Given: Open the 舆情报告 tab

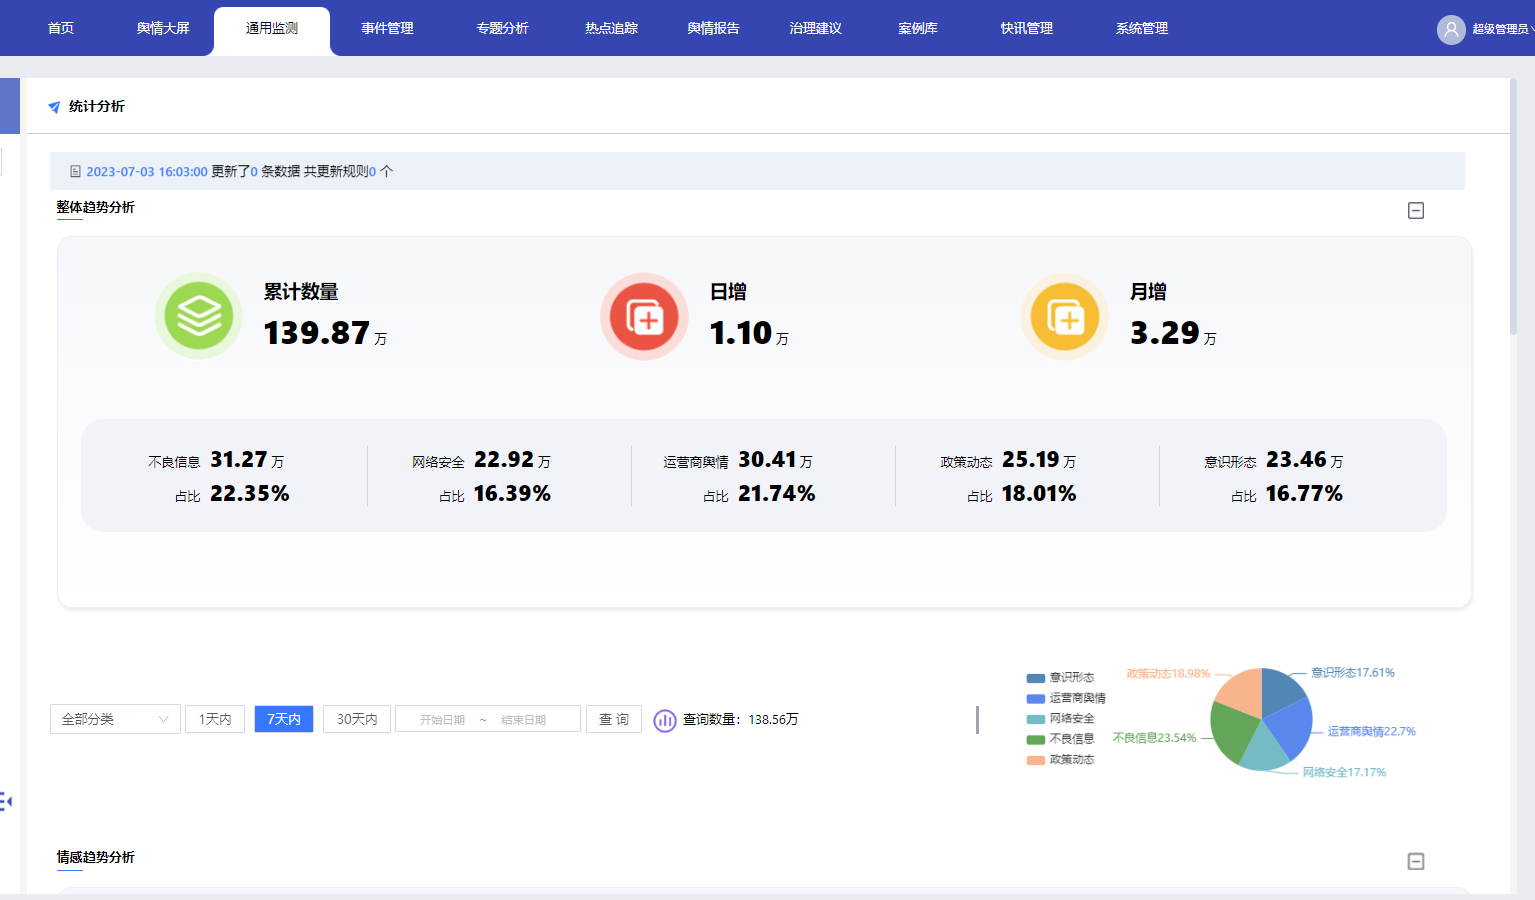Looking at the screenshot, I should pos(713,28).
